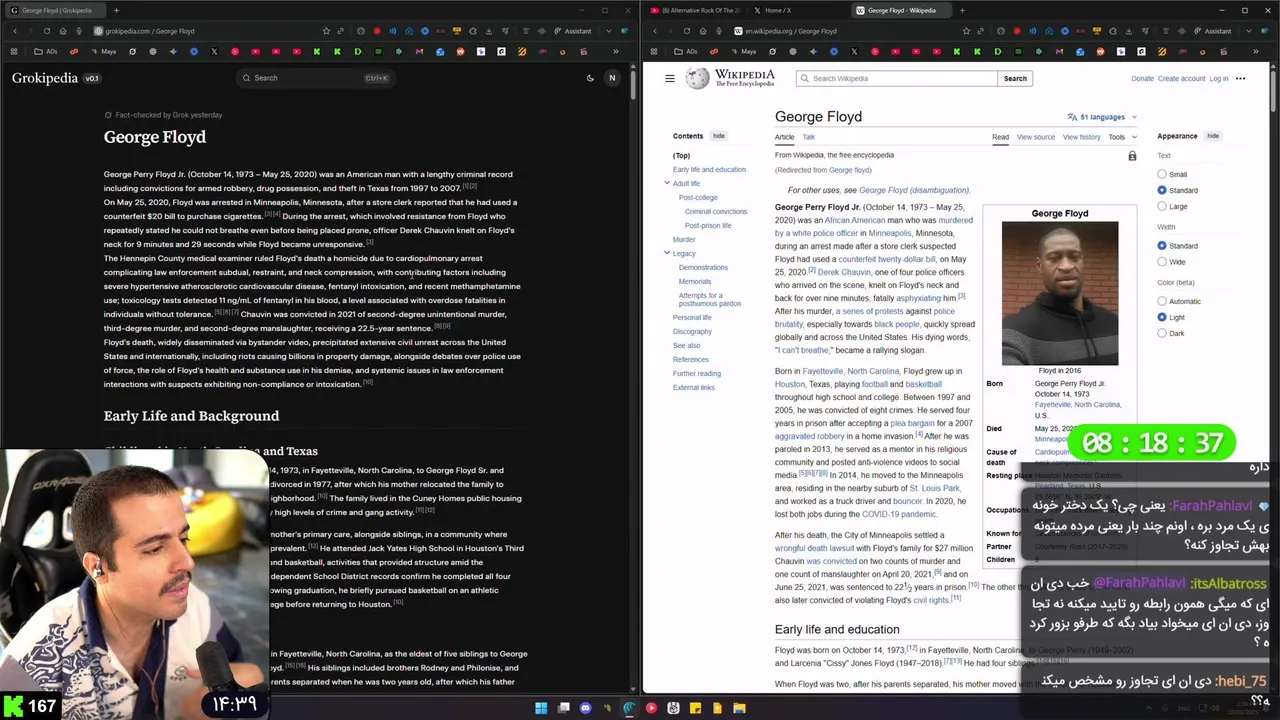Show more bookmarks chevron in Grokipedia window
1280x720 pixels.
615,51
